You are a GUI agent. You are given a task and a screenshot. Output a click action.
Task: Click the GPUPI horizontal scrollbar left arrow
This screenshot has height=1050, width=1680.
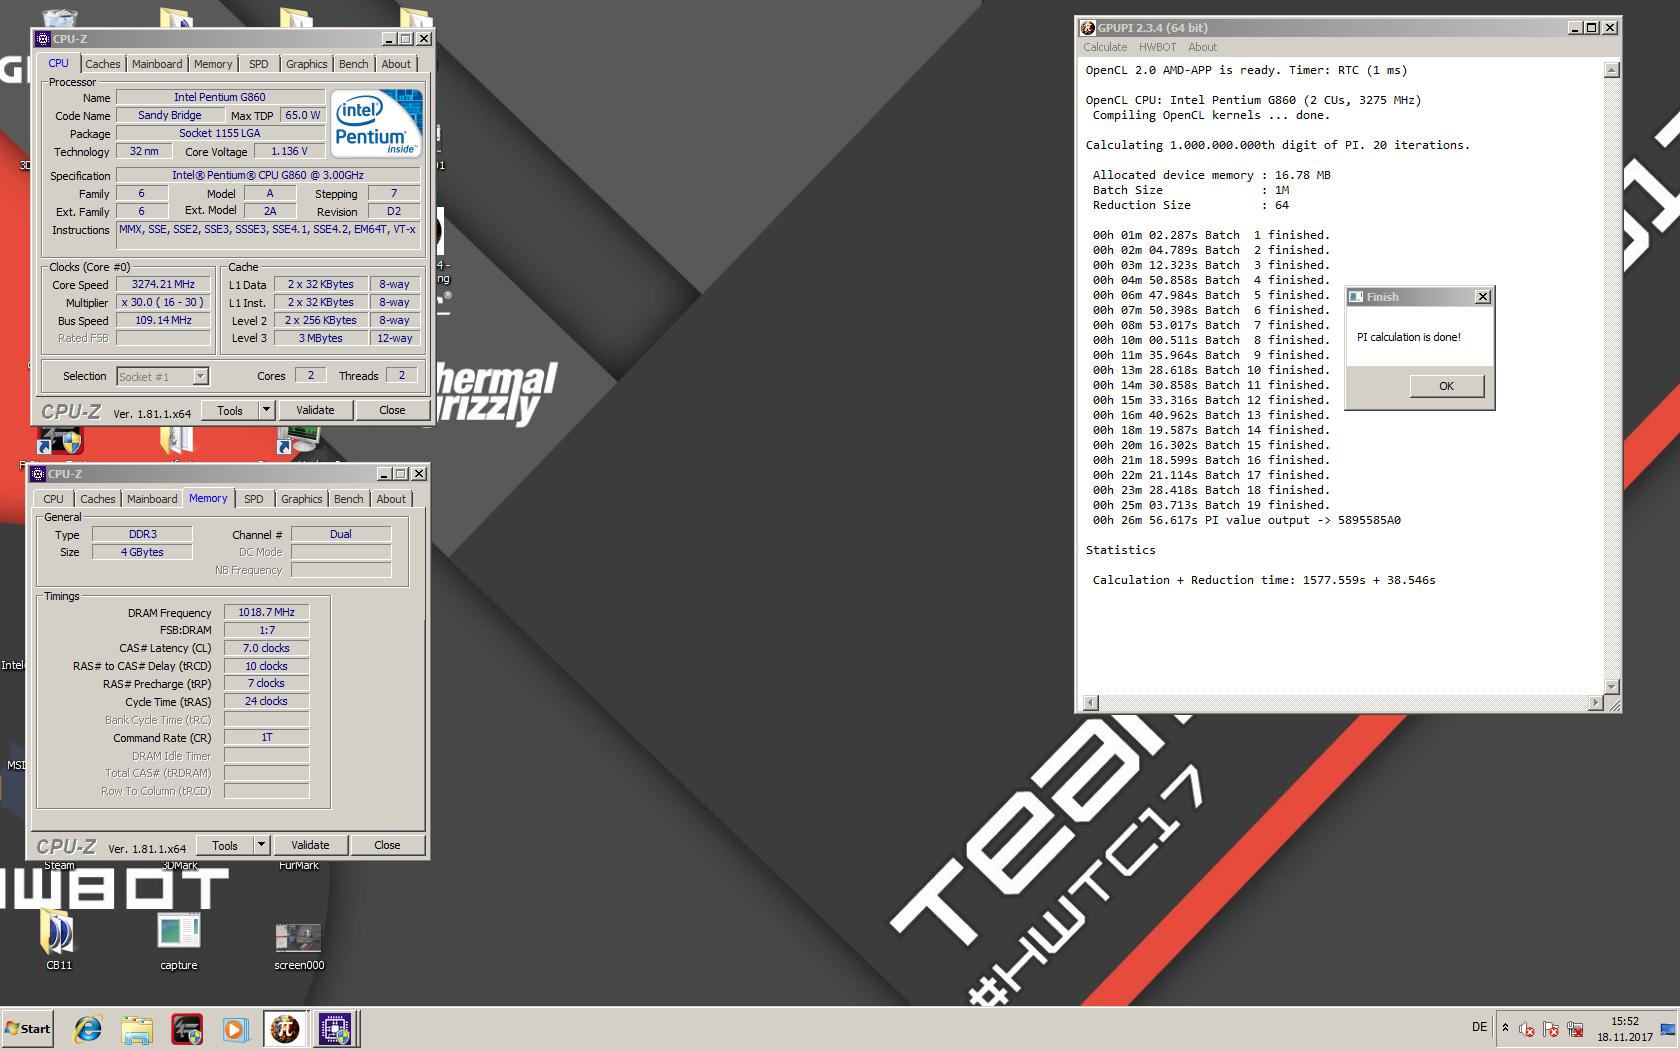pyautogui.click(x=1091, y=703)
